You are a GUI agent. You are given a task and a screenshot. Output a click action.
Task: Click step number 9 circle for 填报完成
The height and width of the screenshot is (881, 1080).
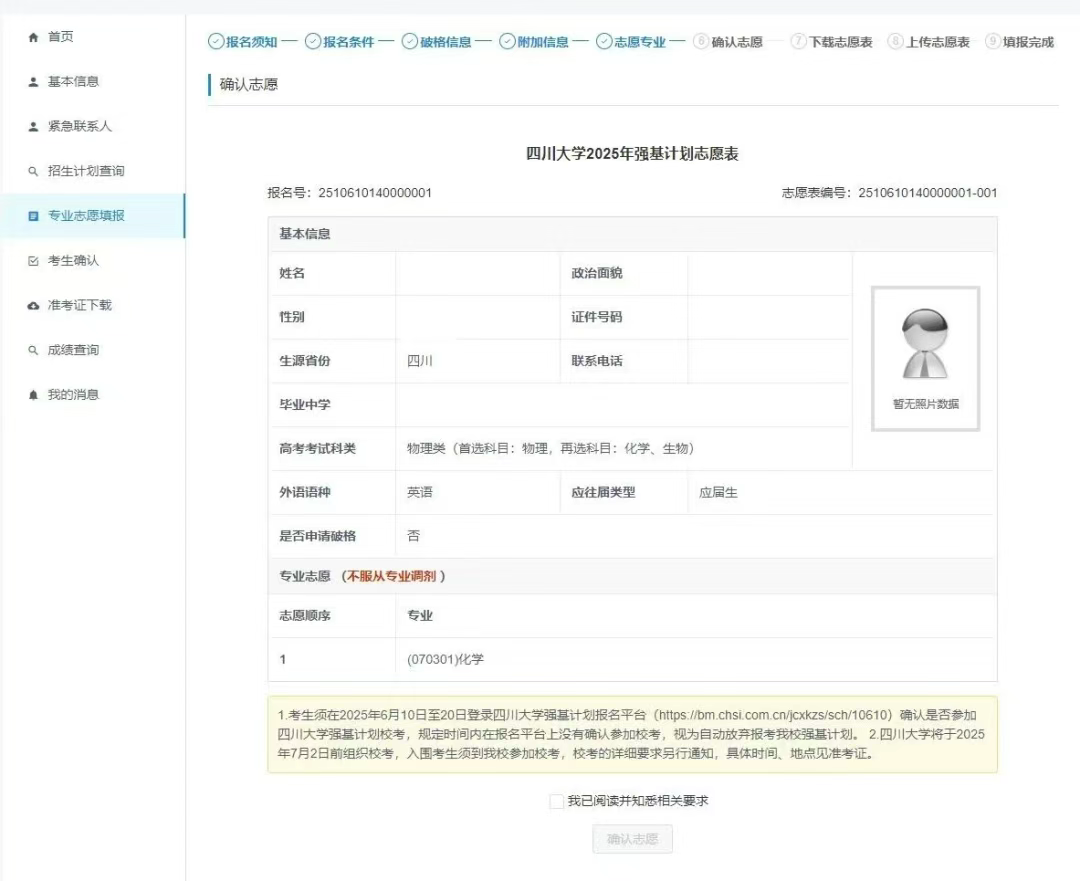point(993,41)
